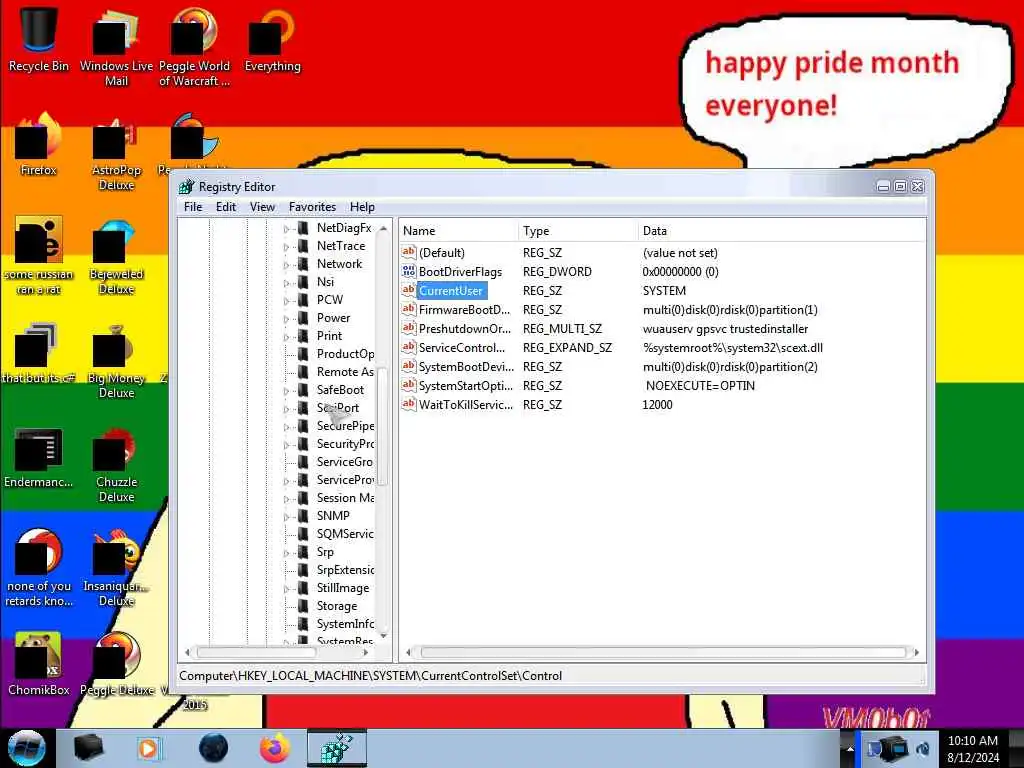This screenshot has width=1024, height=768.
Task: Open Insaniquarium Deluxe desktop icon
Action: point(116,568)
